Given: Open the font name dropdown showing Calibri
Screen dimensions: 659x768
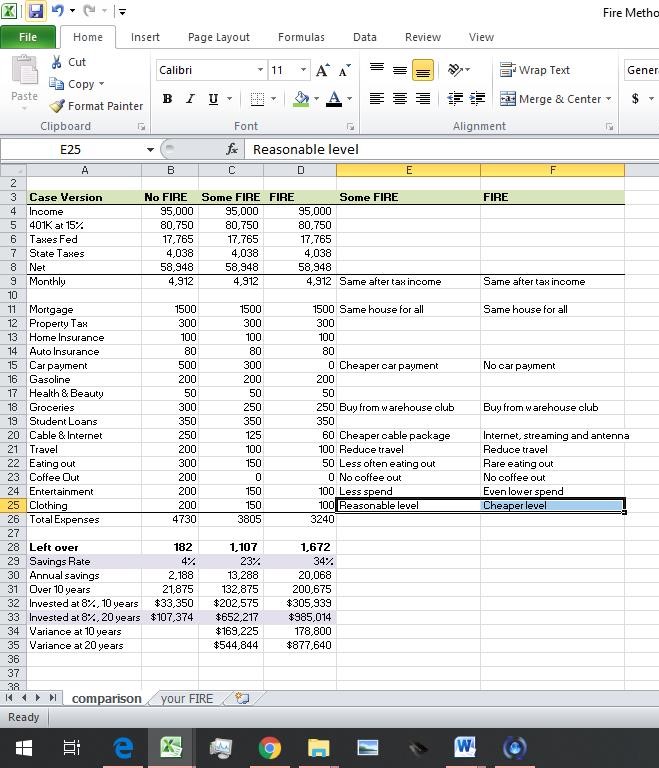Looking at the screenshot, I should (260, 70).
